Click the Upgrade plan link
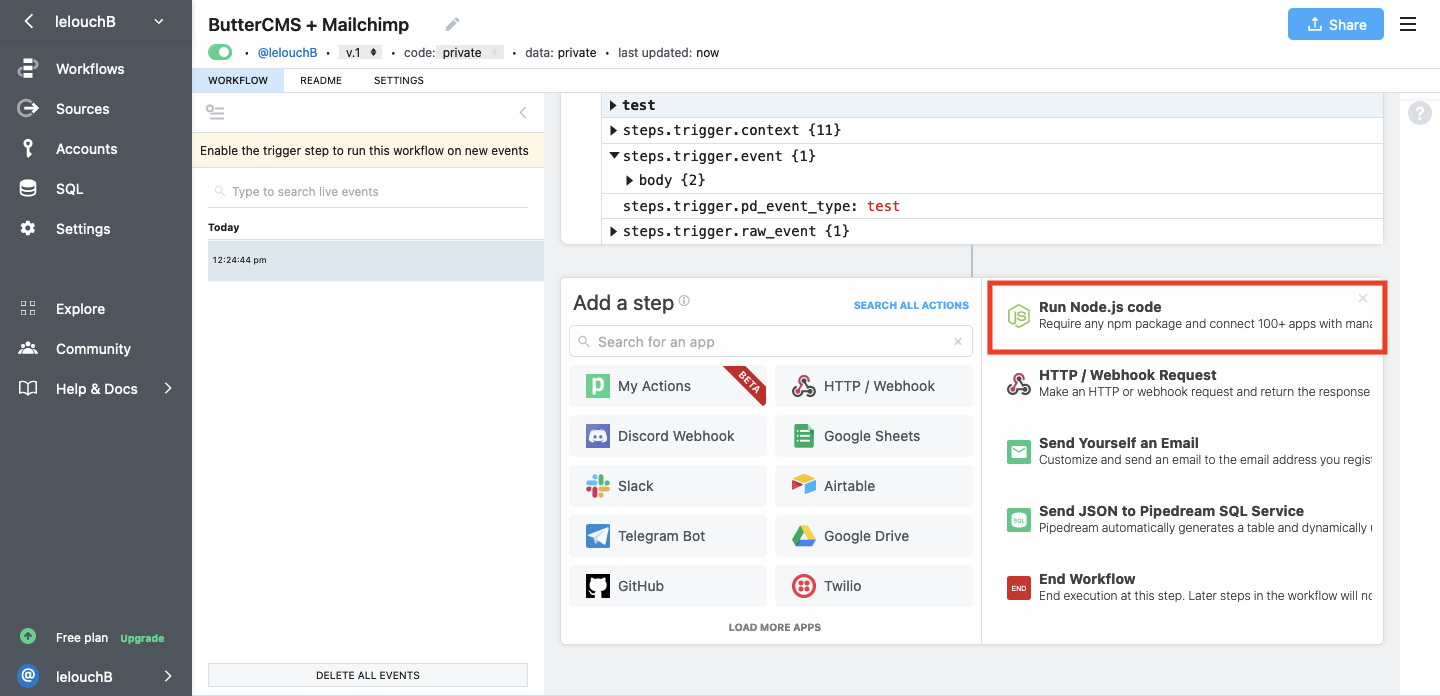The width and height of the screenshot is (1440, 696). pos(142,638)
